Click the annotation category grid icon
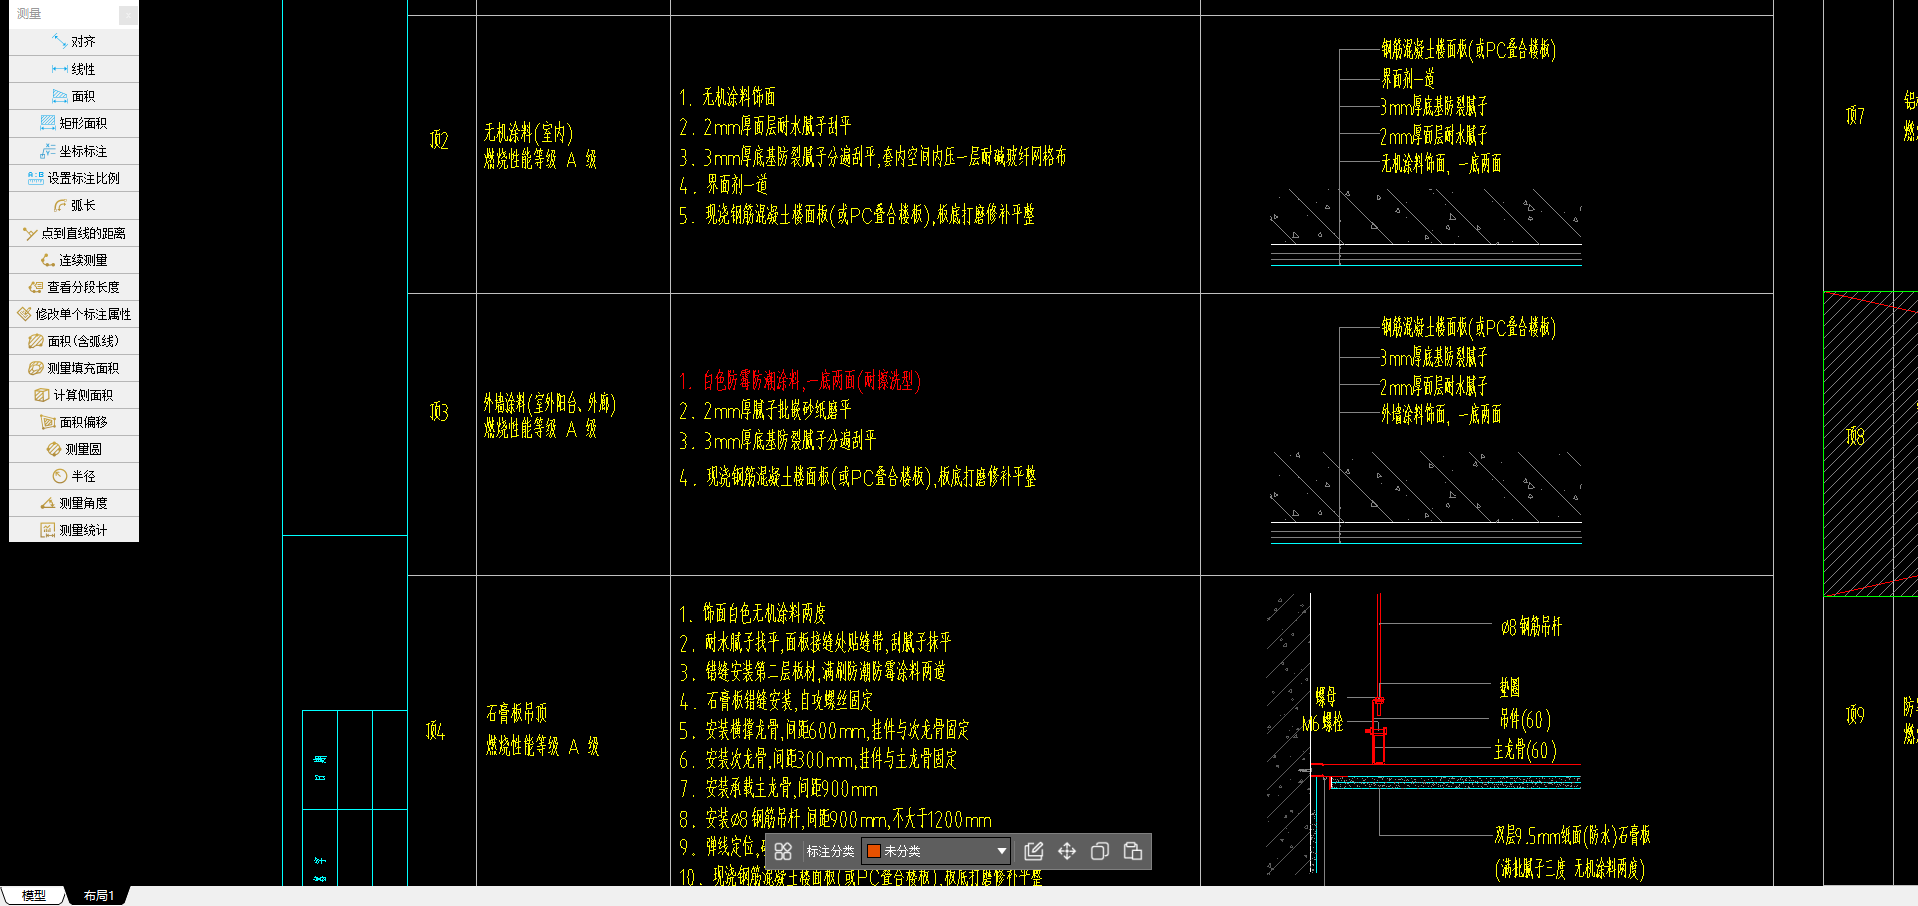Image resolution: width=1918 pixels, height=906 pixels. click(x=783, y=851)
